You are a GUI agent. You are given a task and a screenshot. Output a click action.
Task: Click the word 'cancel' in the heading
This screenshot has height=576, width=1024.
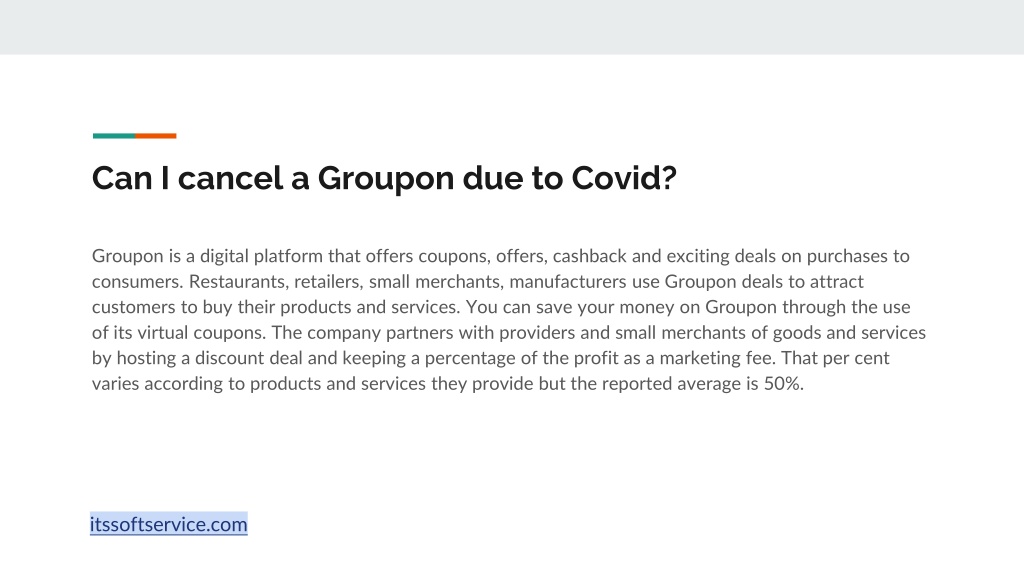pyautogui.click(x=231, y=178)
